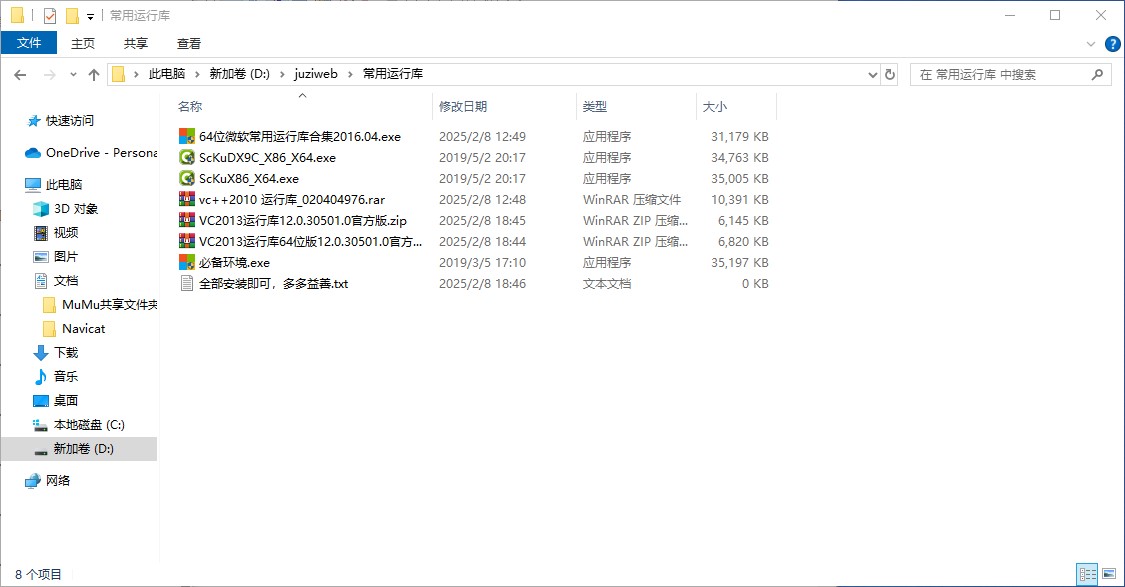Image resolution: width=1125 pixels, height=587 pixels.
Task: Open the 文档 folder in sidebar
Action: pyautogui.click(x=56, y=281)
